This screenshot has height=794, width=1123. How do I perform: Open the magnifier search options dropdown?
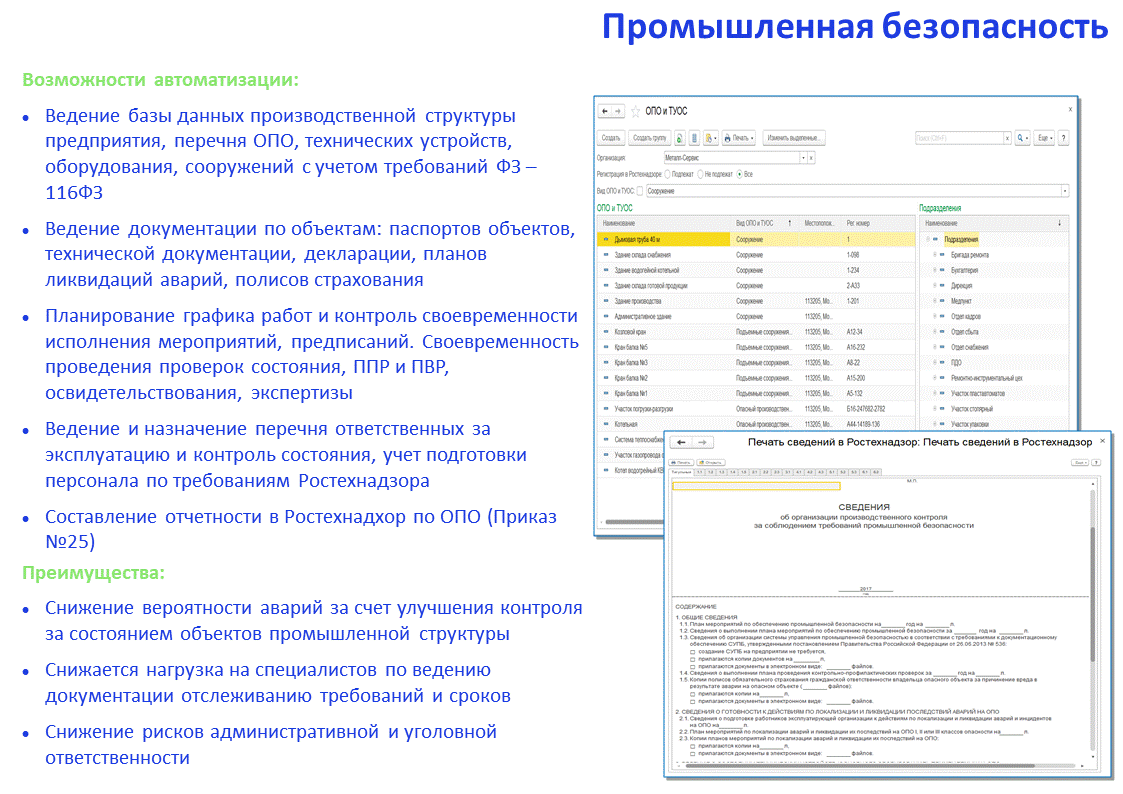click(1022, 137)
